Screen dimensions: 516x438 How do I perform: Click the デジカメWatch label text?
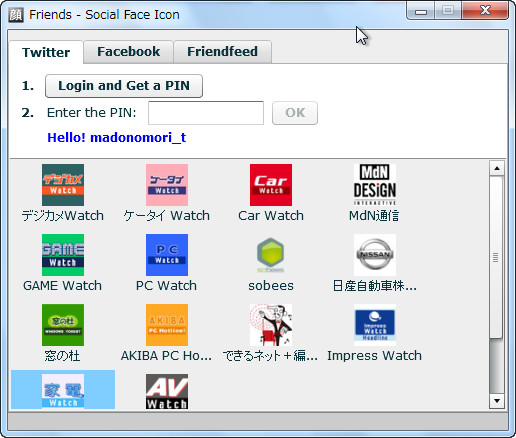tap(63, 216)
